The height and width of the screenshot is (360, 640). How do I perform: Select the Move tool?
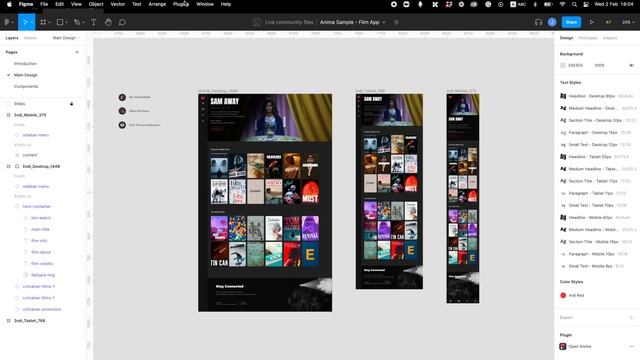pyautogui.click(x=24, y=22)
